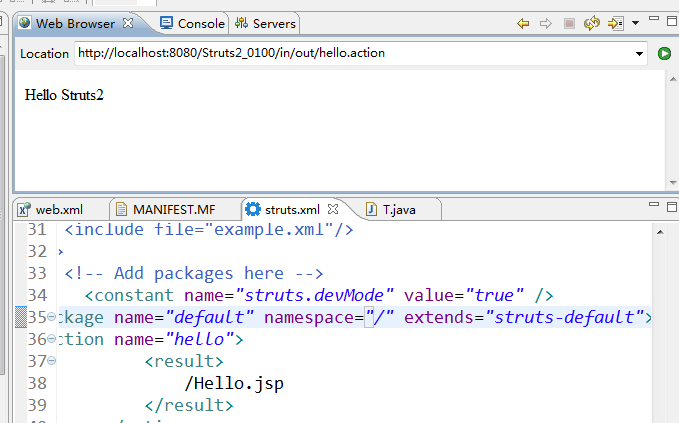
Task: Go back in the web browser
Action: coord(523,23)
